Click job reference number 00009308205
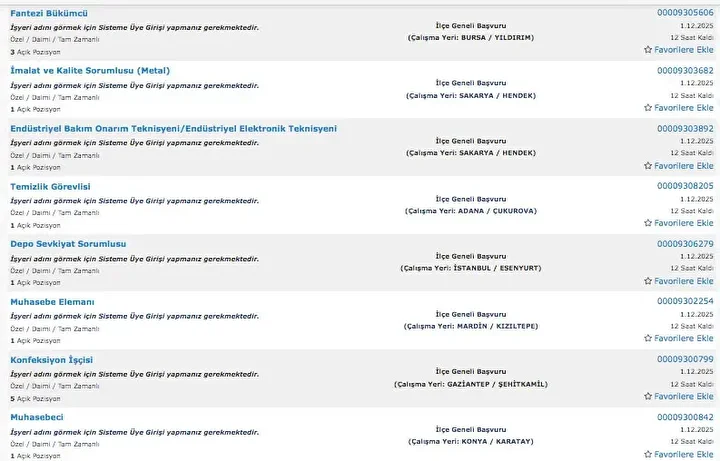 tap(685, 186)
